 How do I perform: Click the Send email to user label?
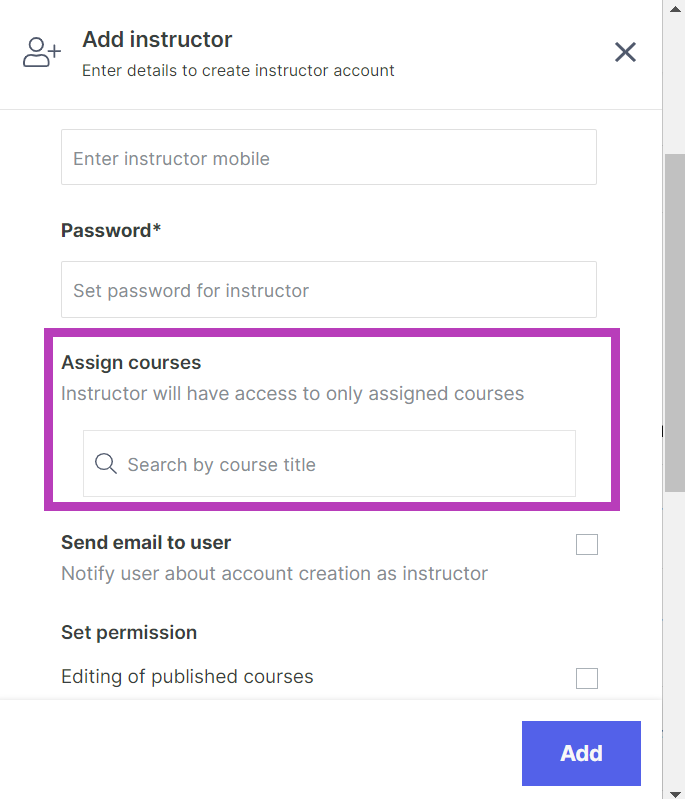tap(146, 543)
